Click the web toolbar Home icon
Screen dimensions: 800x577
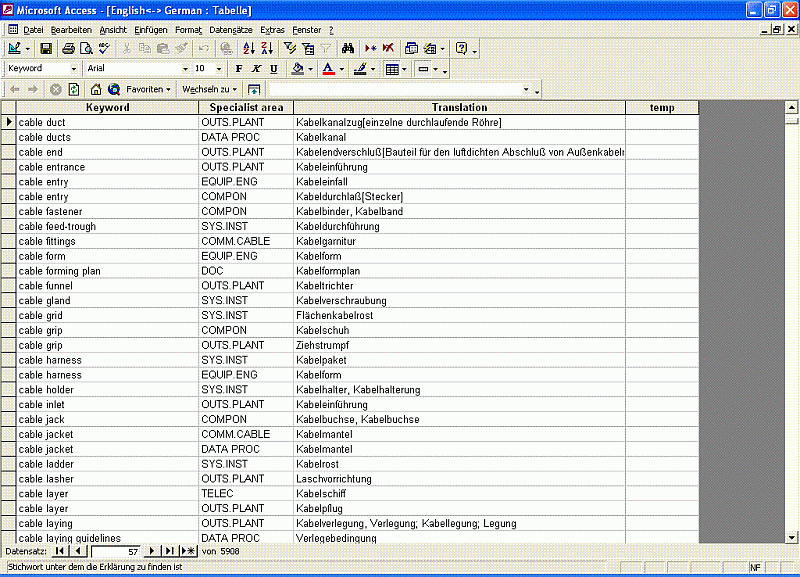tap(96, 89)
